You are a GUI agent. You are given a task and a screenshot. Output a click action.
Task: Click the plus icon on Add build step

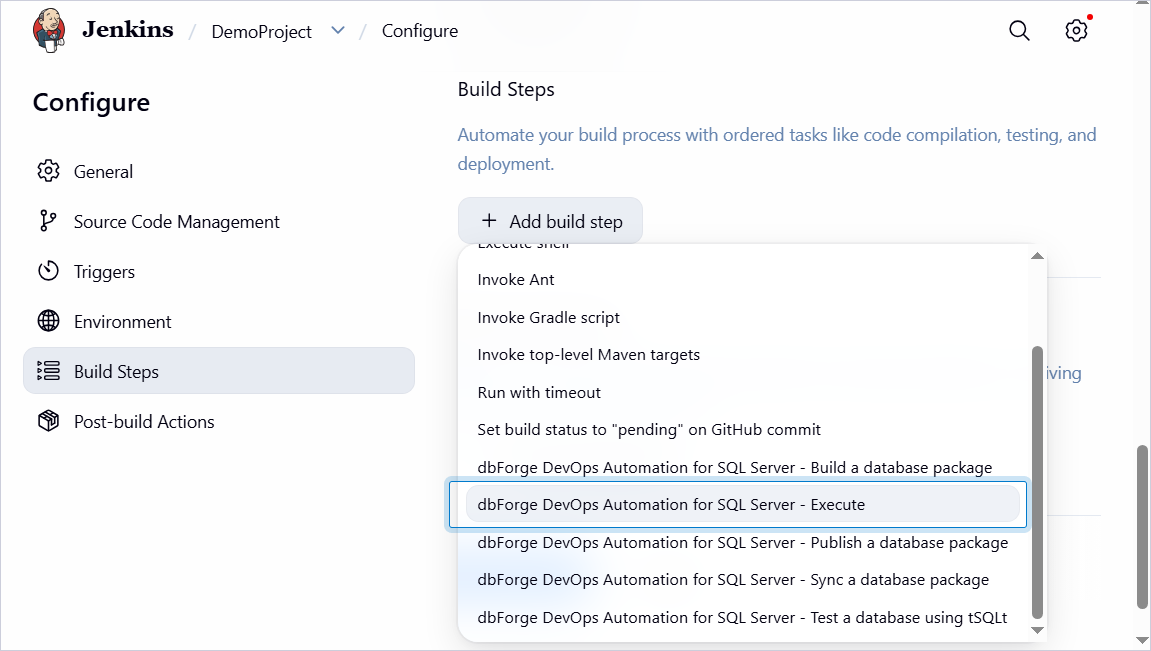coord(489,220)
